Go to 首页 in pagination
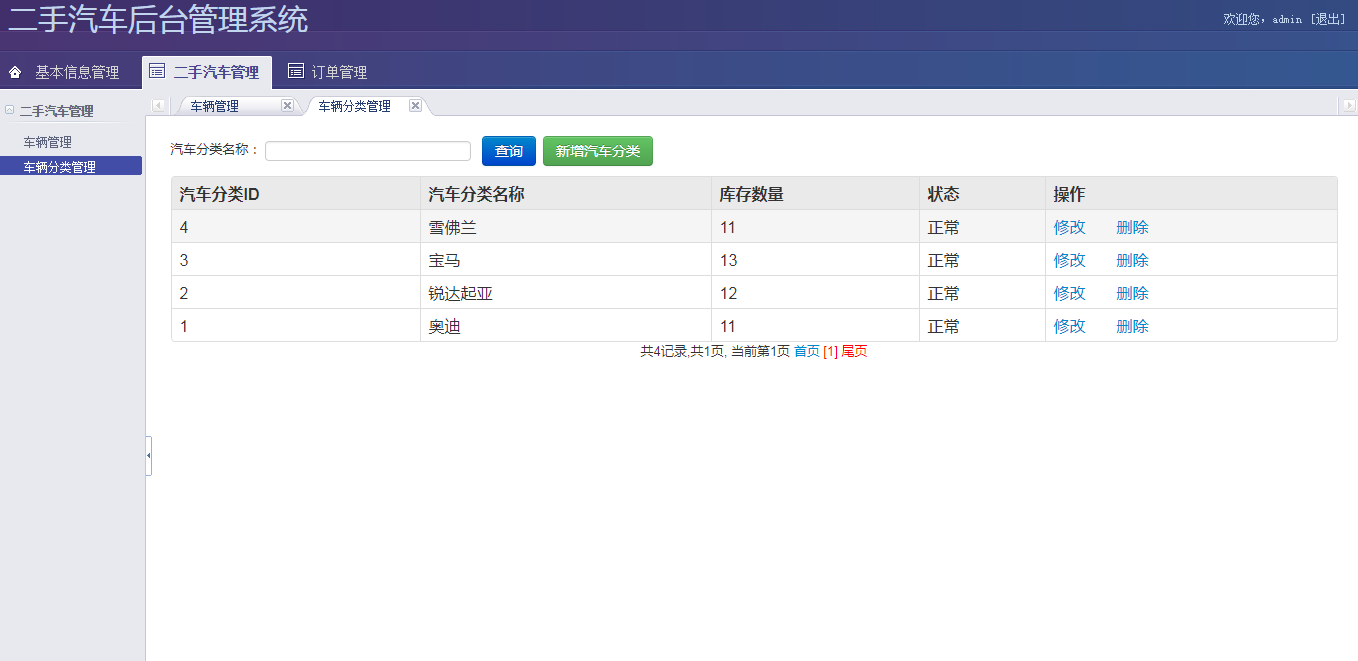The width and height of the screenshot is (1358, 661). [x=806, y=351]
